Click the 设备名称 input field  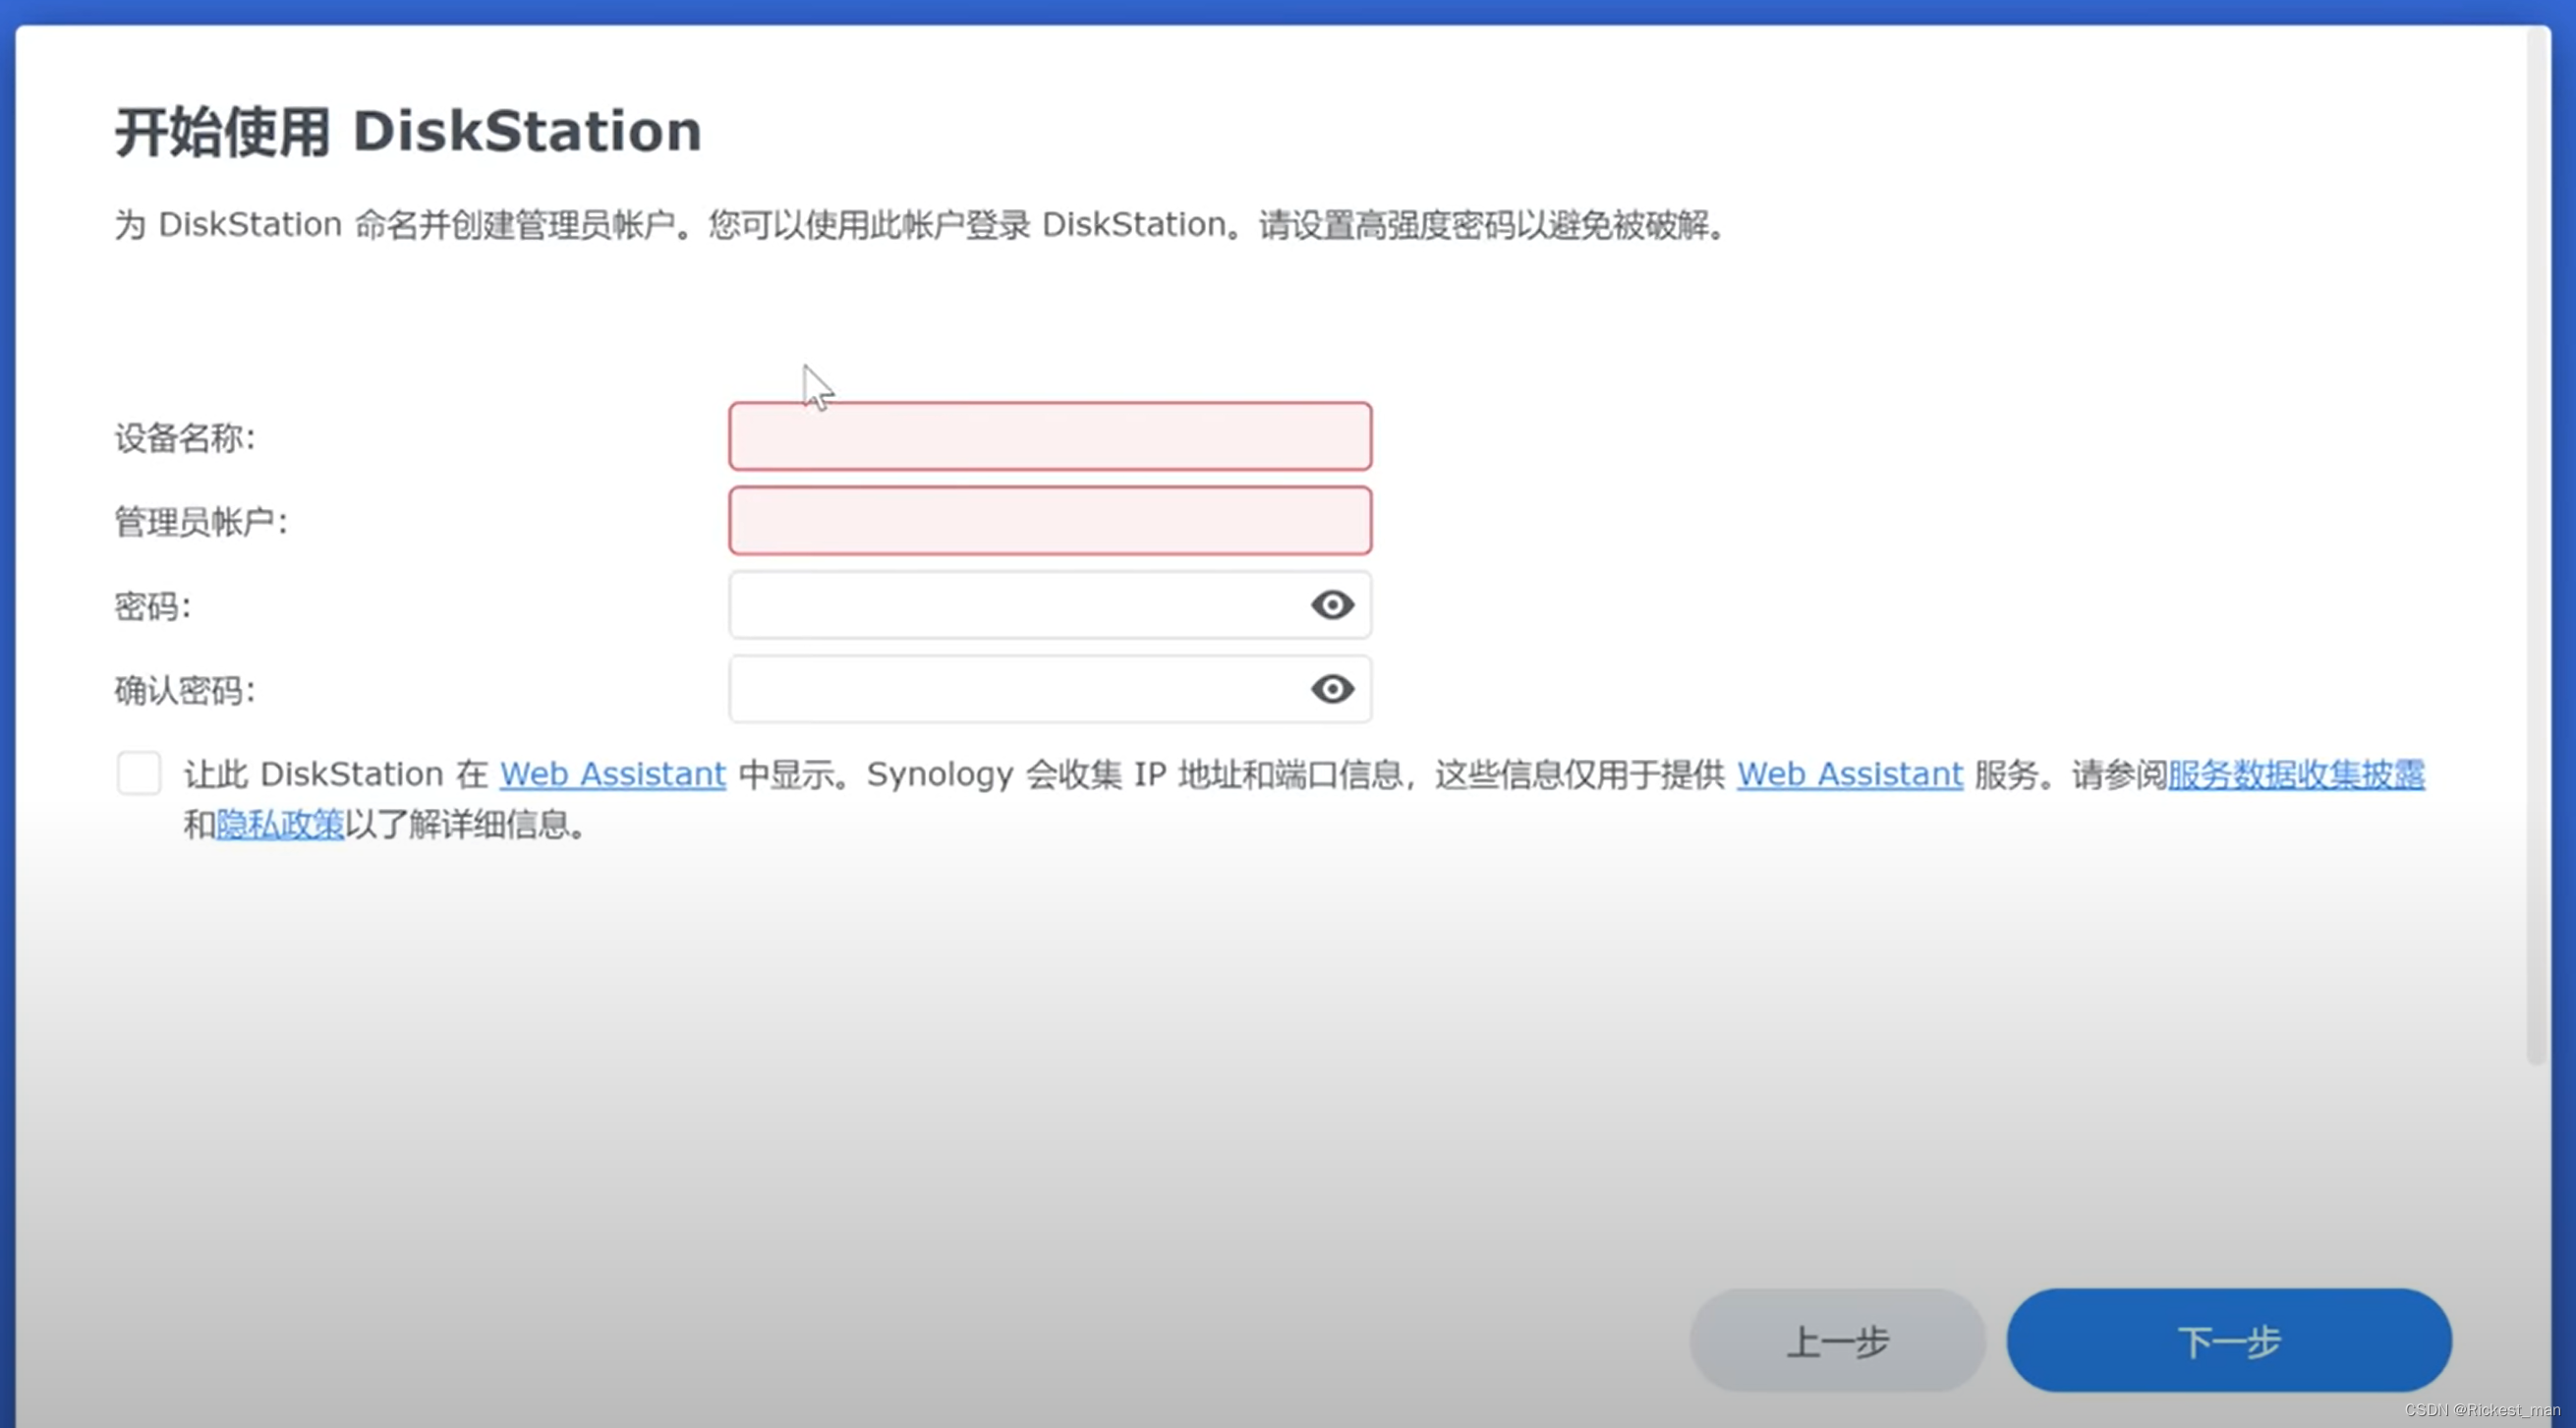coord(1050,437)
